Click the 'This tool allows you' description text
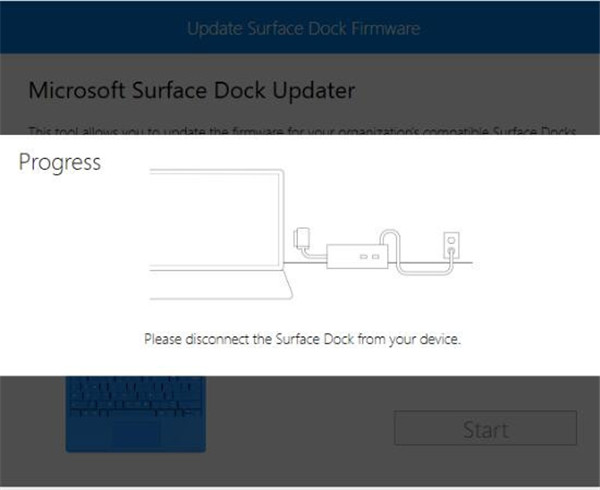Viewport: 600px width, 490px height. (x=302, y=131)
